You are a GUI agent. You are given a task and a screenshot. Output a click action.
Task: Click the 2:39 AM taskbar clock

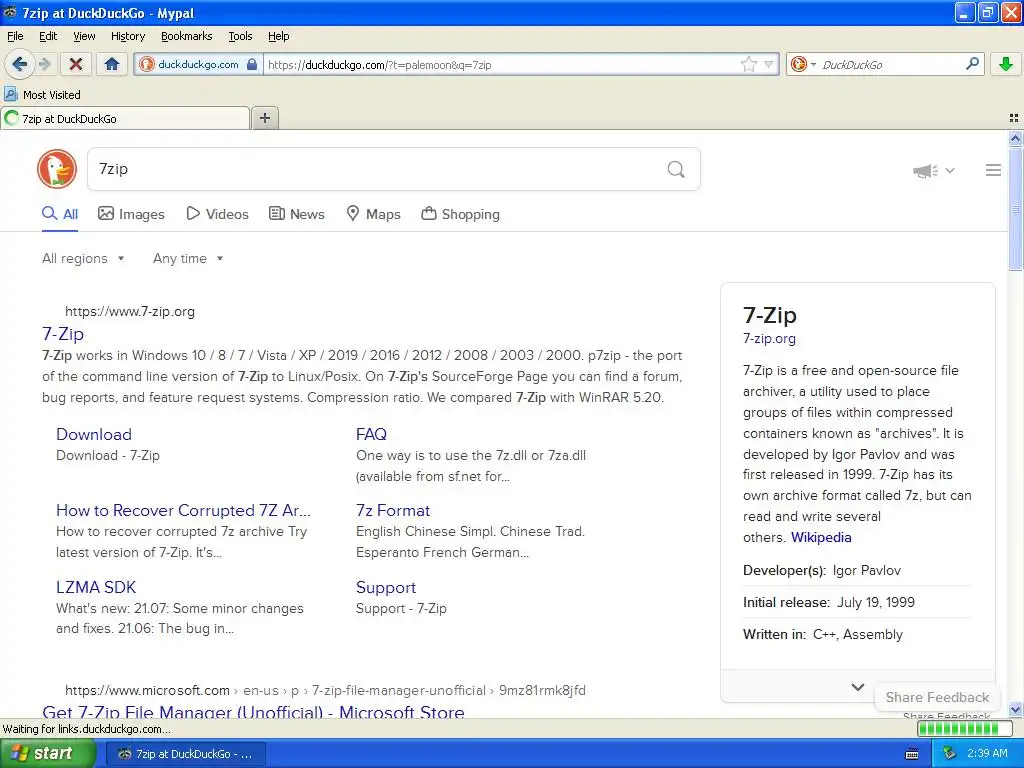(987, 753)
